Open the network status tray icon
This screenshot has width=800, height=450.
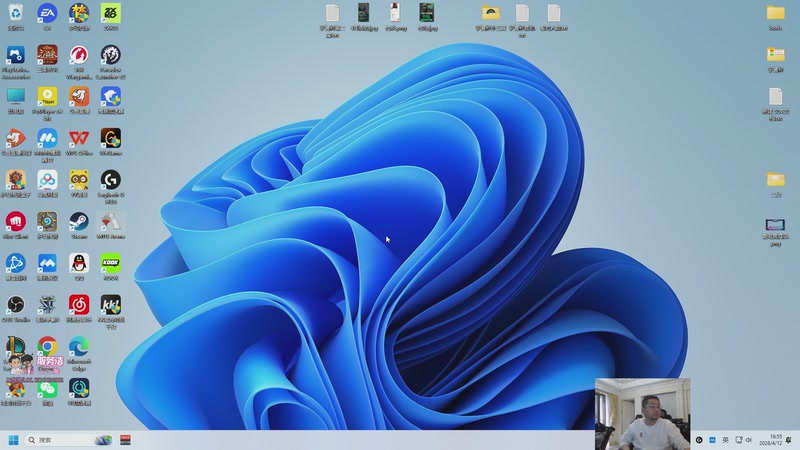click(739, 440)
